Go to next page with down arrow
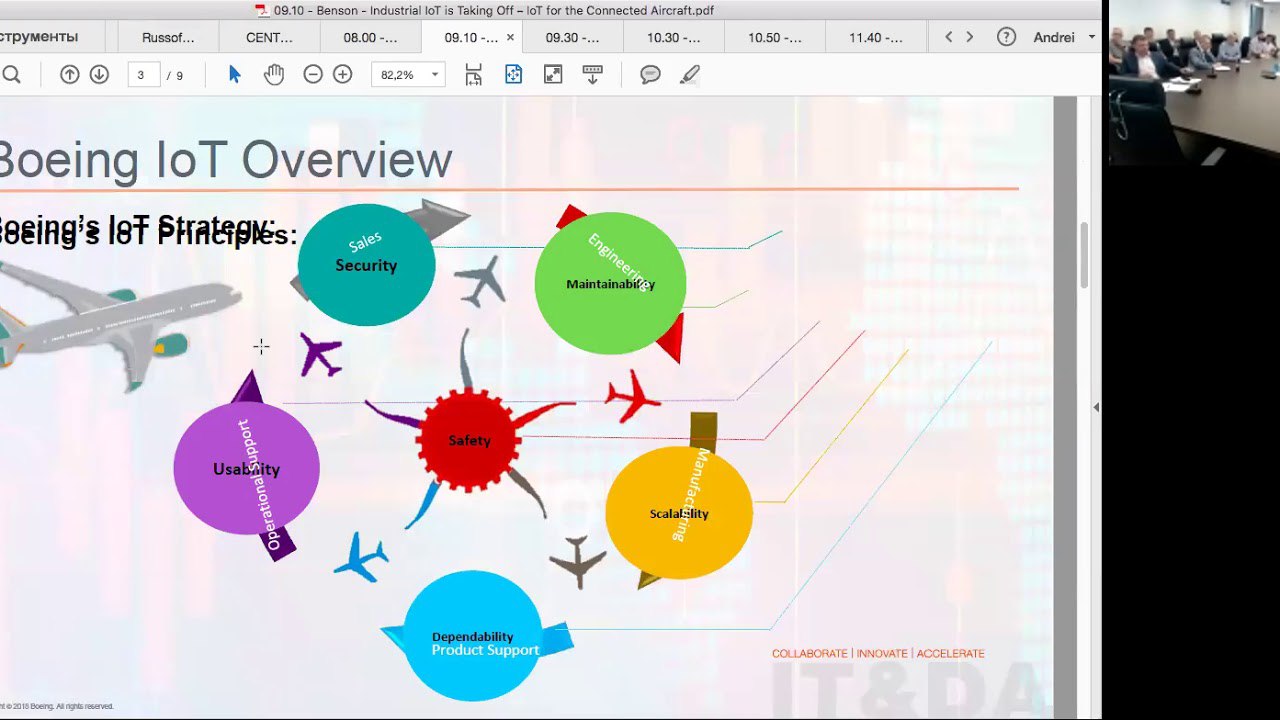The width and height of the screenshot is (1280, 720). (99, 75)
